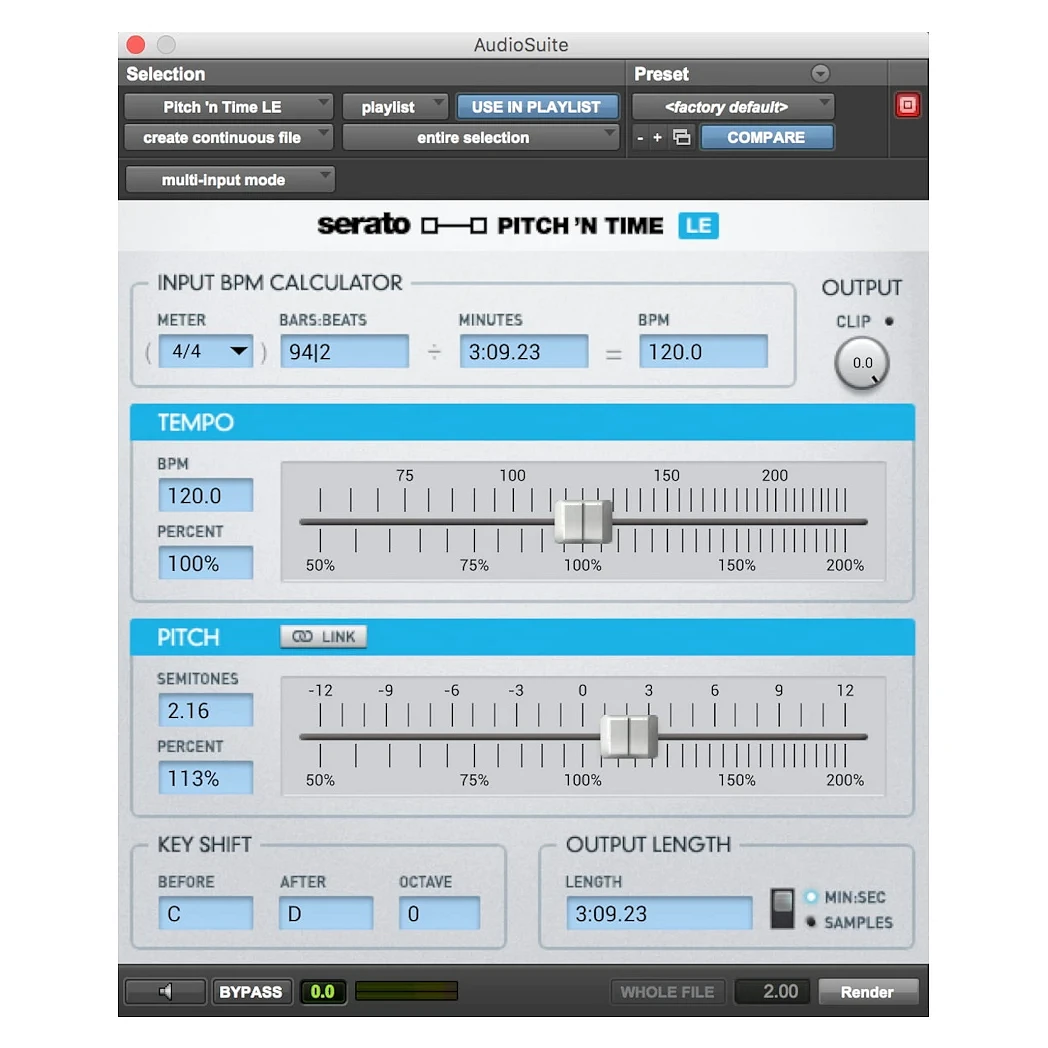Image resolution: width=1048 pixels, height=1048 pixels.
Task: Open the 4/4 METER dropdown
Action: (205, 351)
